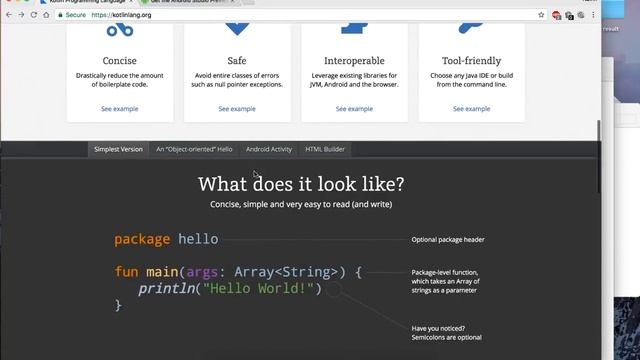Open See example under Interoperable
640x360 pixels.
coord(354,109)
